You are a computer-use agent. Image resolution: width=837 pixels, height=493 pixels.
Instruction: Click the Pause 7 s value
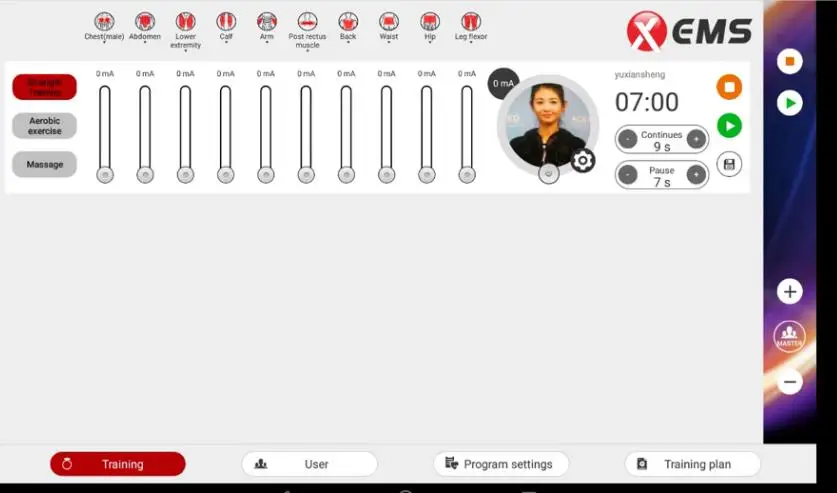coord(662,182)
